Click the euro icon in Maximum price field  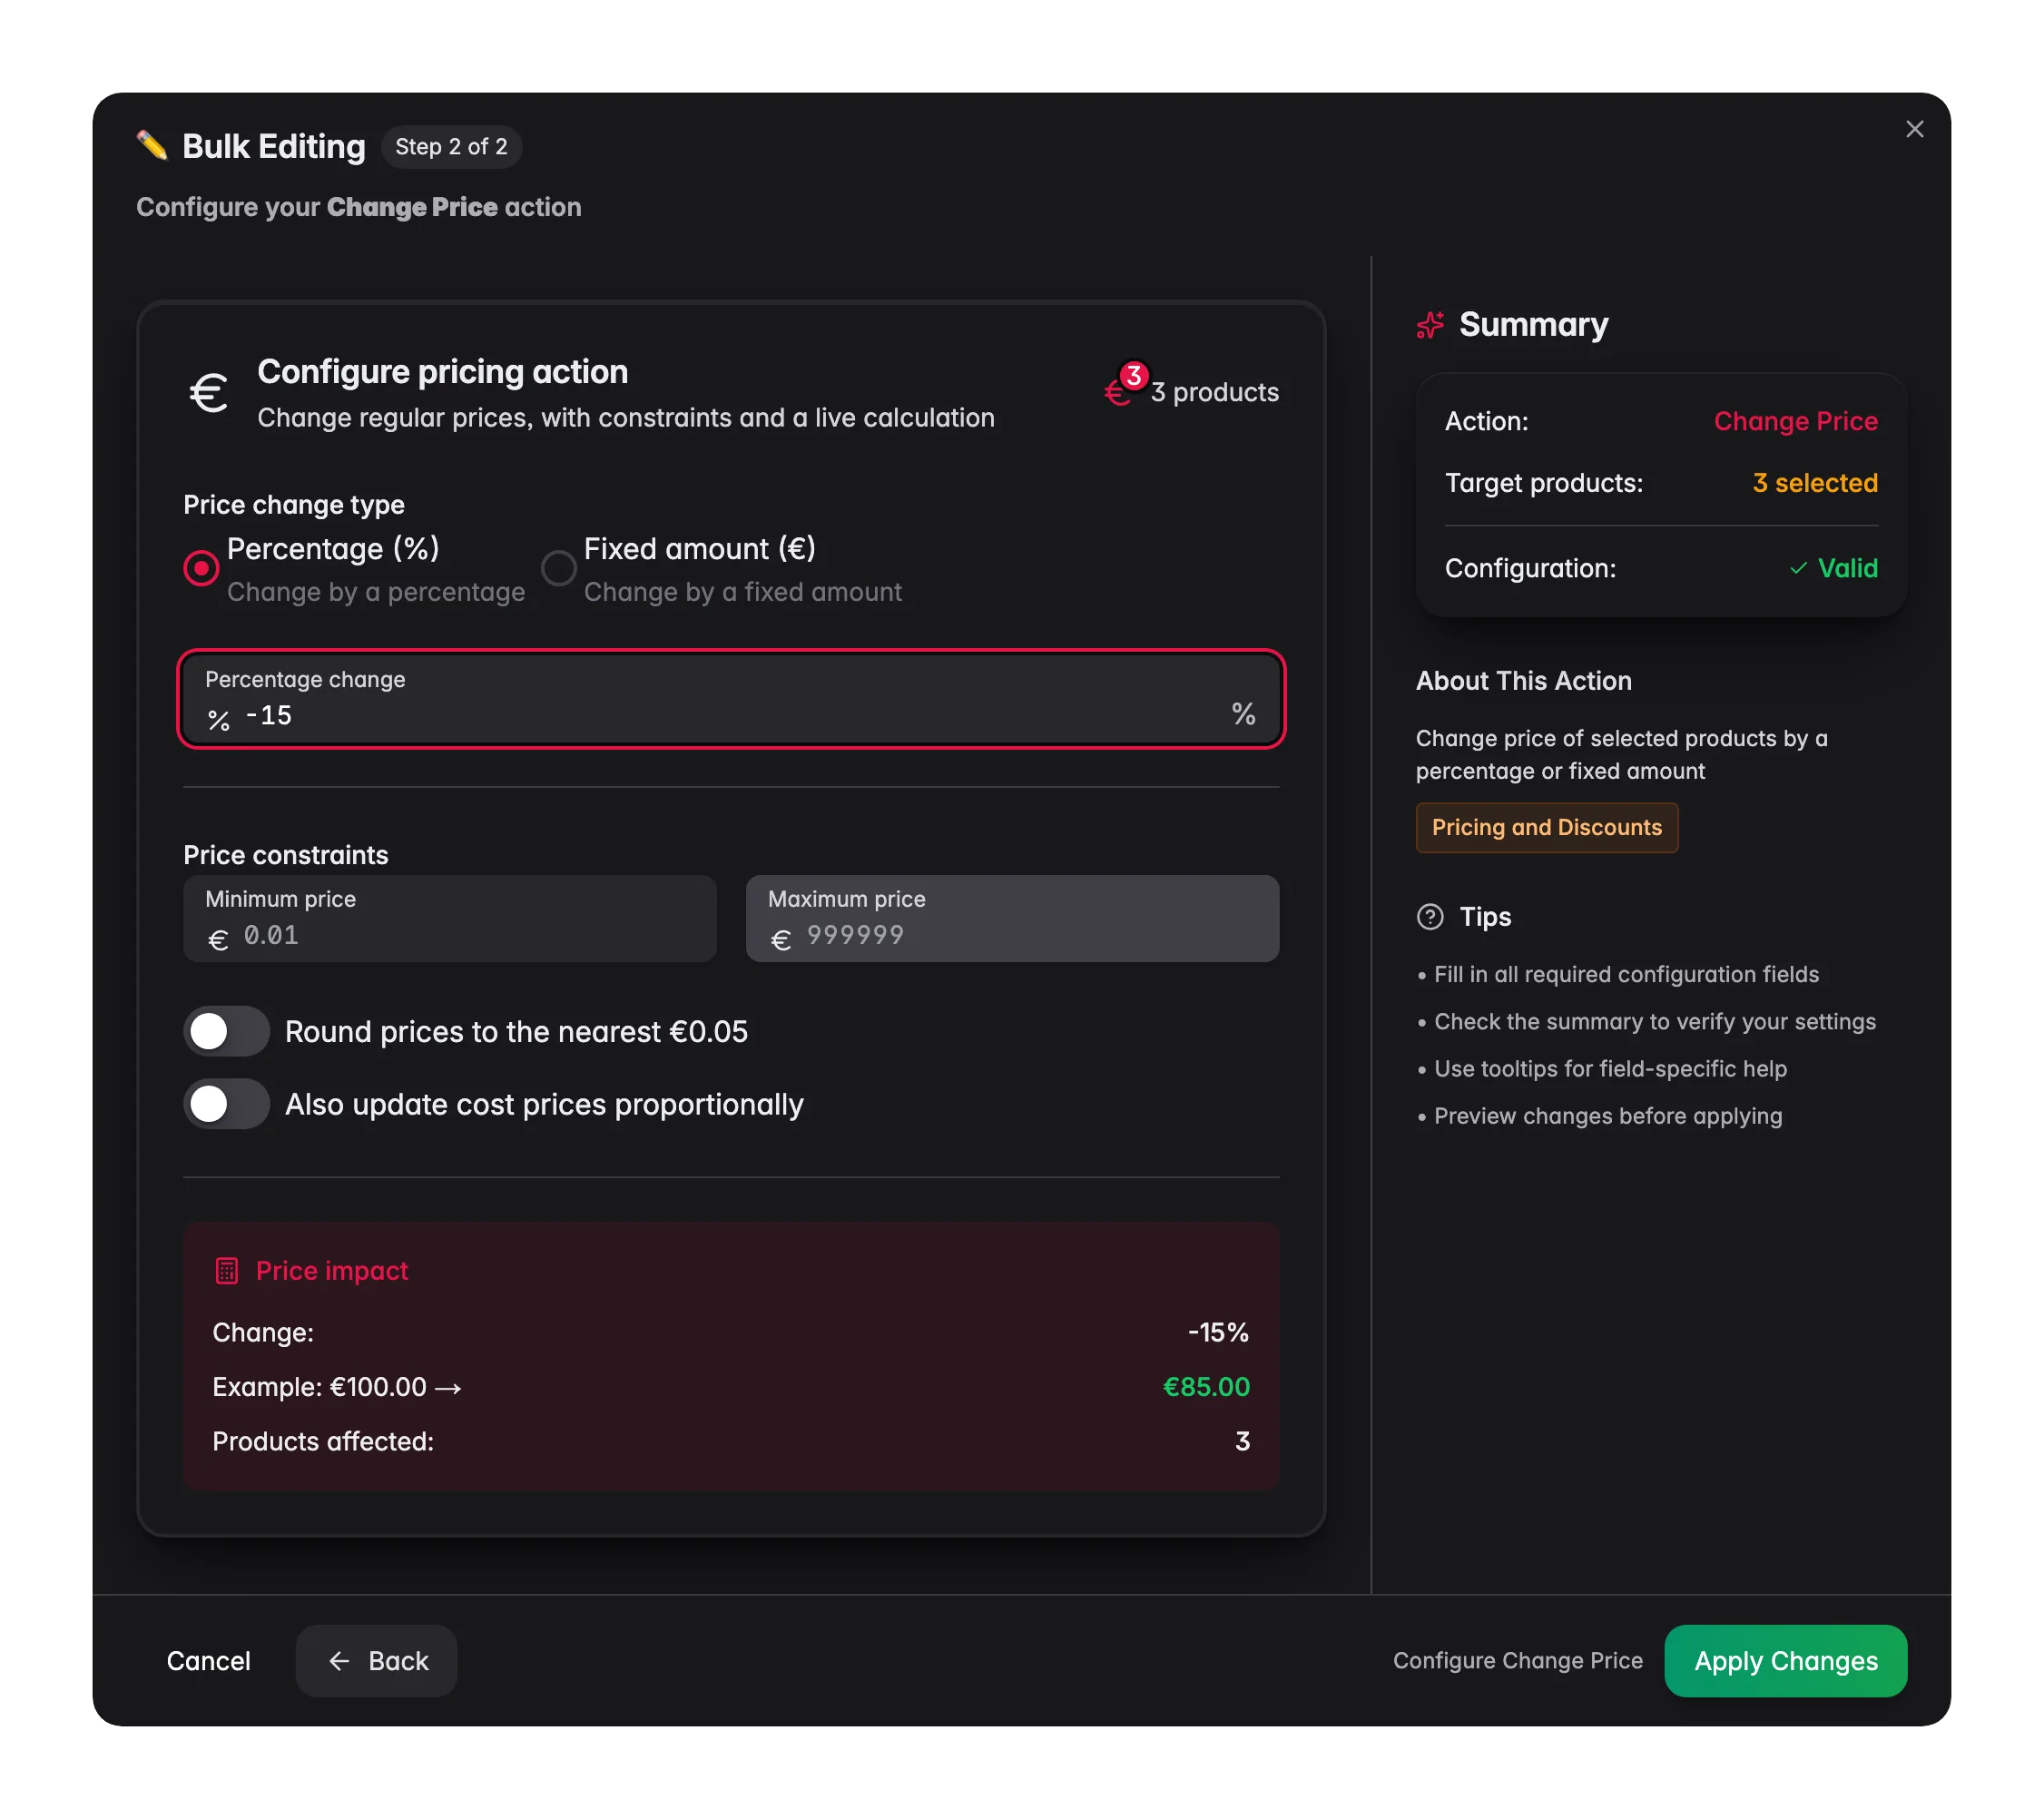tap(781, 940)
